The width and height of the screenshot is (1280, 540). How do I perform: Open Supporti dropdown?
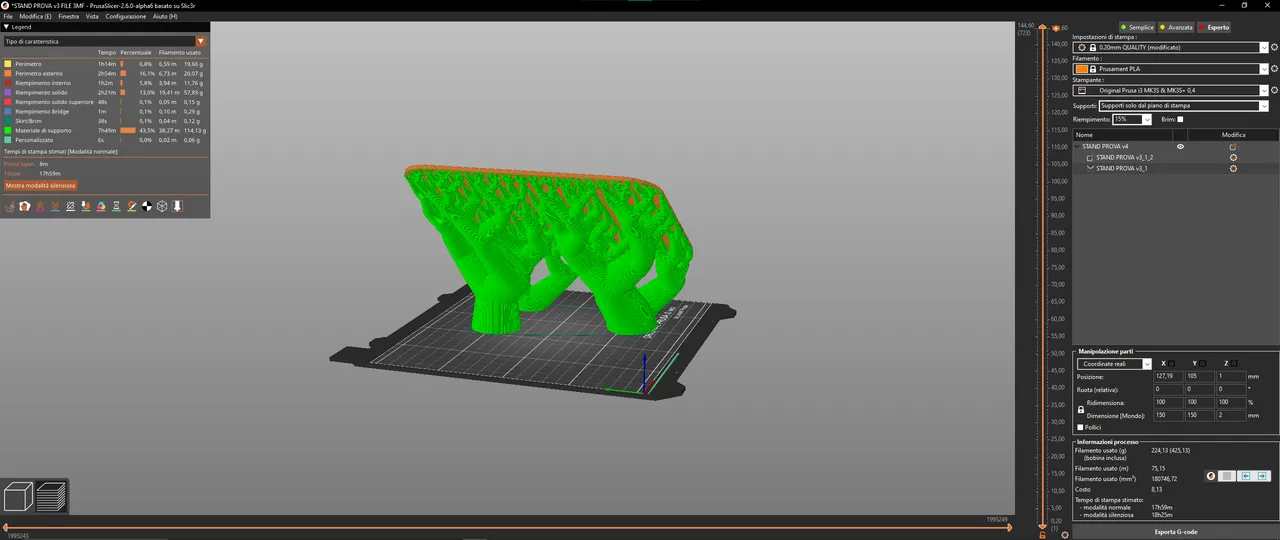1264,105
